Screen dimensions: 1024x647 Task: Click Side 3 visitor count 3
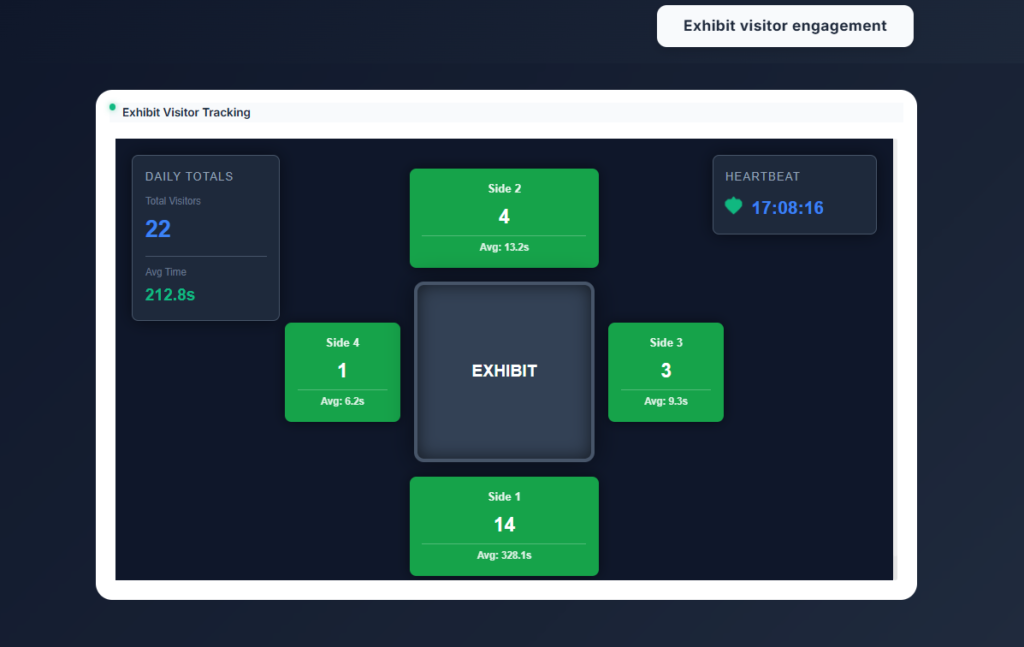click(666, 371)
